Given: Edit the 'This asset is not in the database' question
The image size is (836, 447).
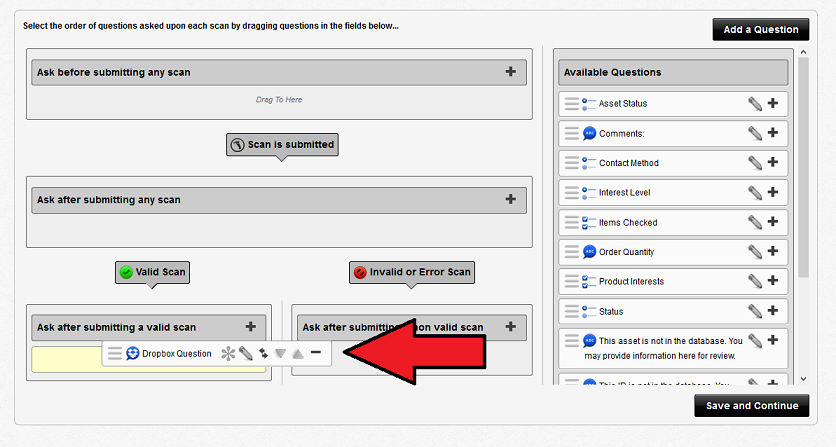Looking at the screenshot, I should (754, 340).
